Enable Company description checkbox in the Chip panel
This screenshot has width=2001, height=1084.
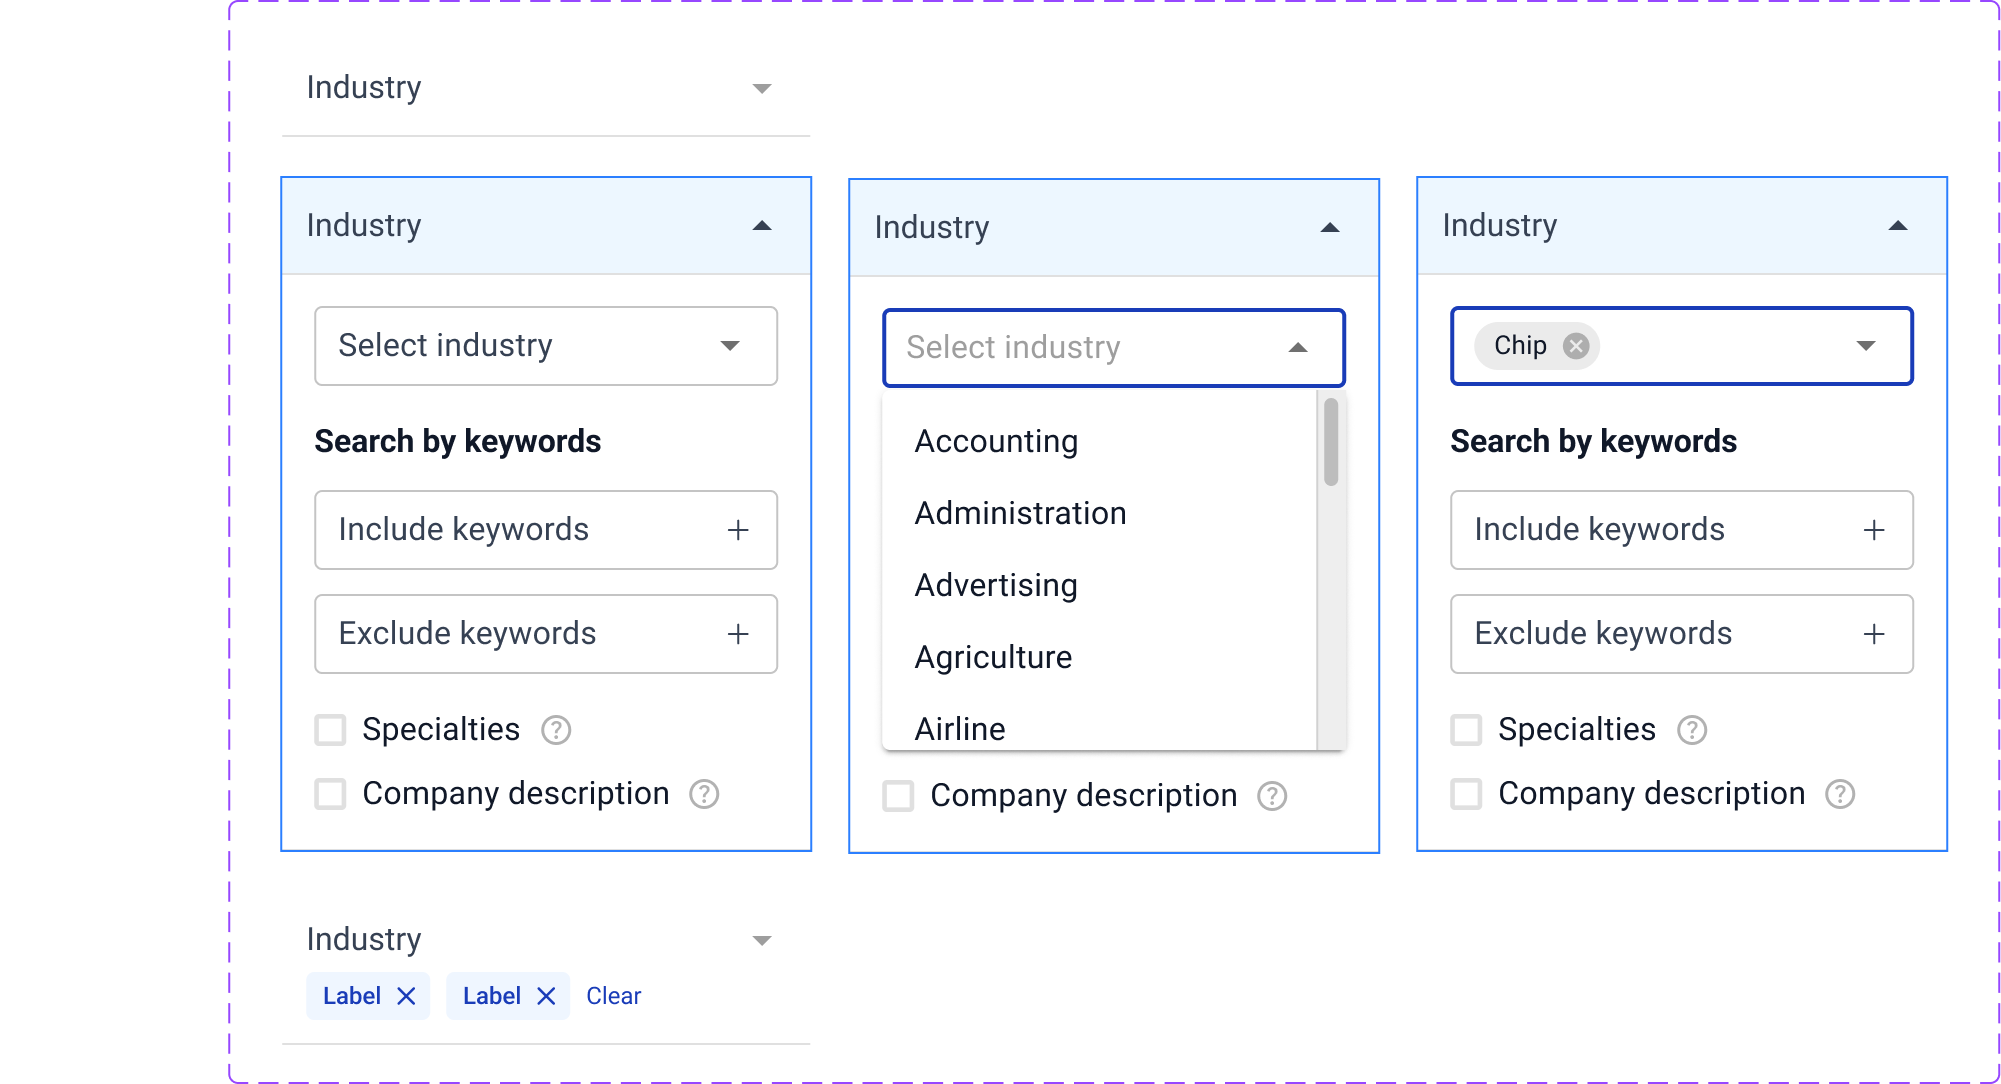[x=1466, y=794]
